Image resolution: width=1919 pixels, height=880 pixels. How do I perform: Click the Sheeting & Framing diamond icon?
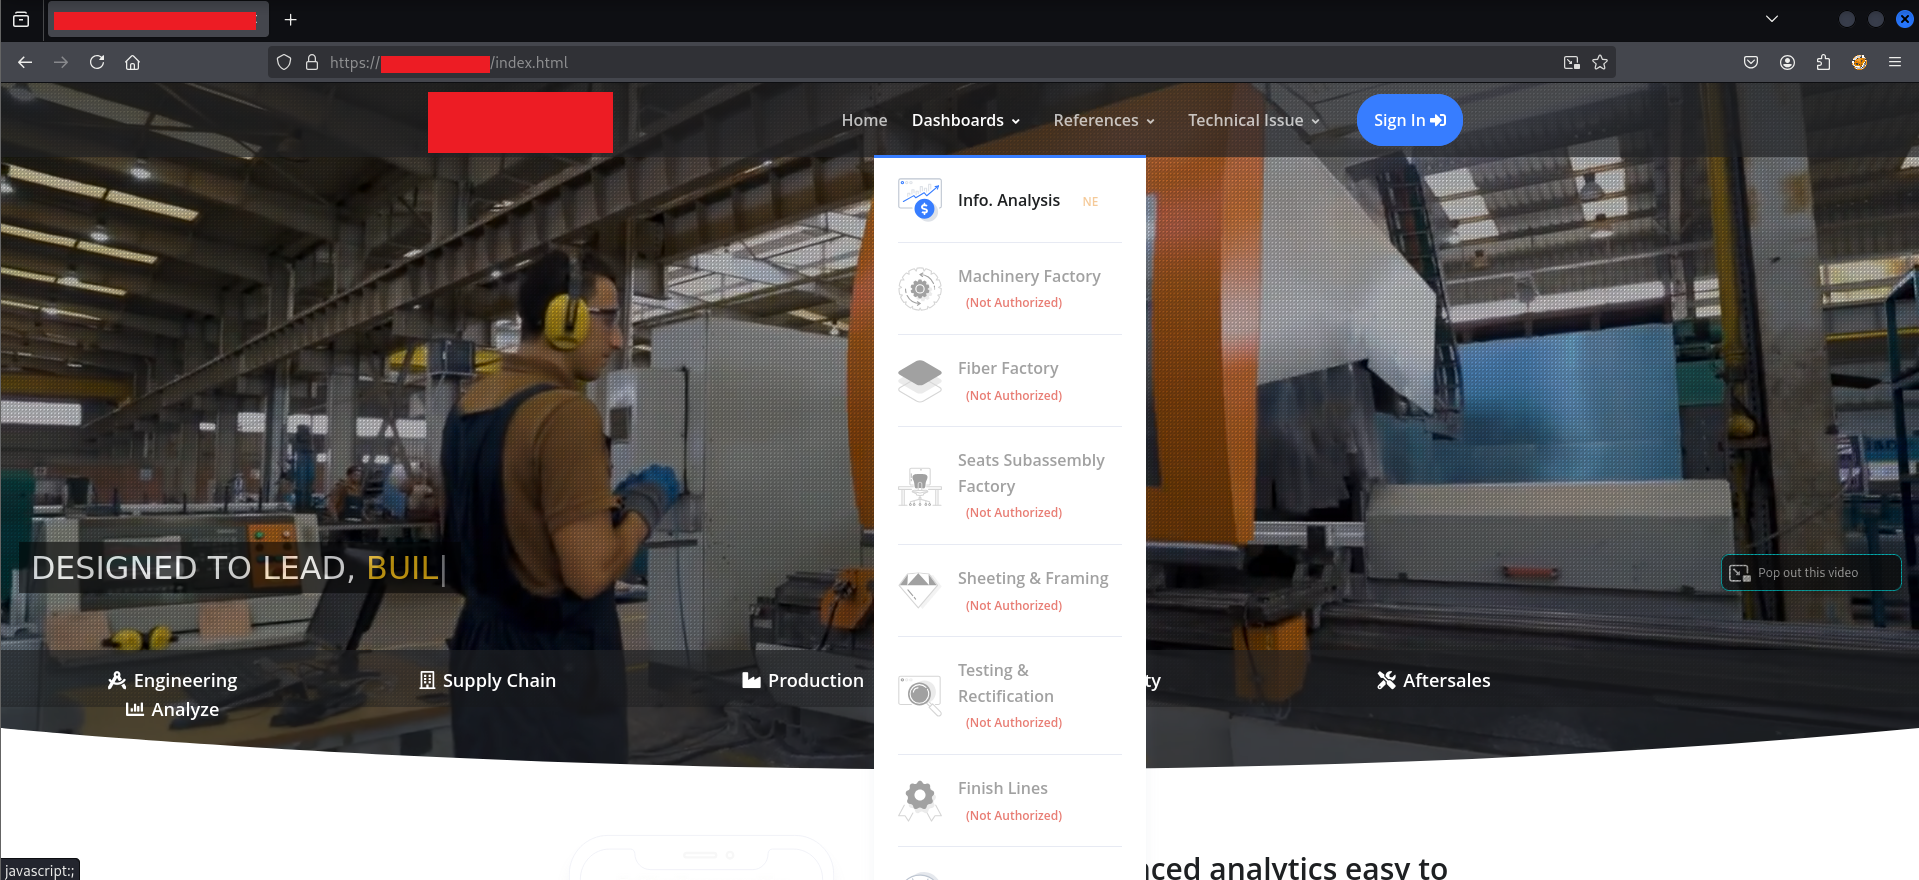(920, 591)
